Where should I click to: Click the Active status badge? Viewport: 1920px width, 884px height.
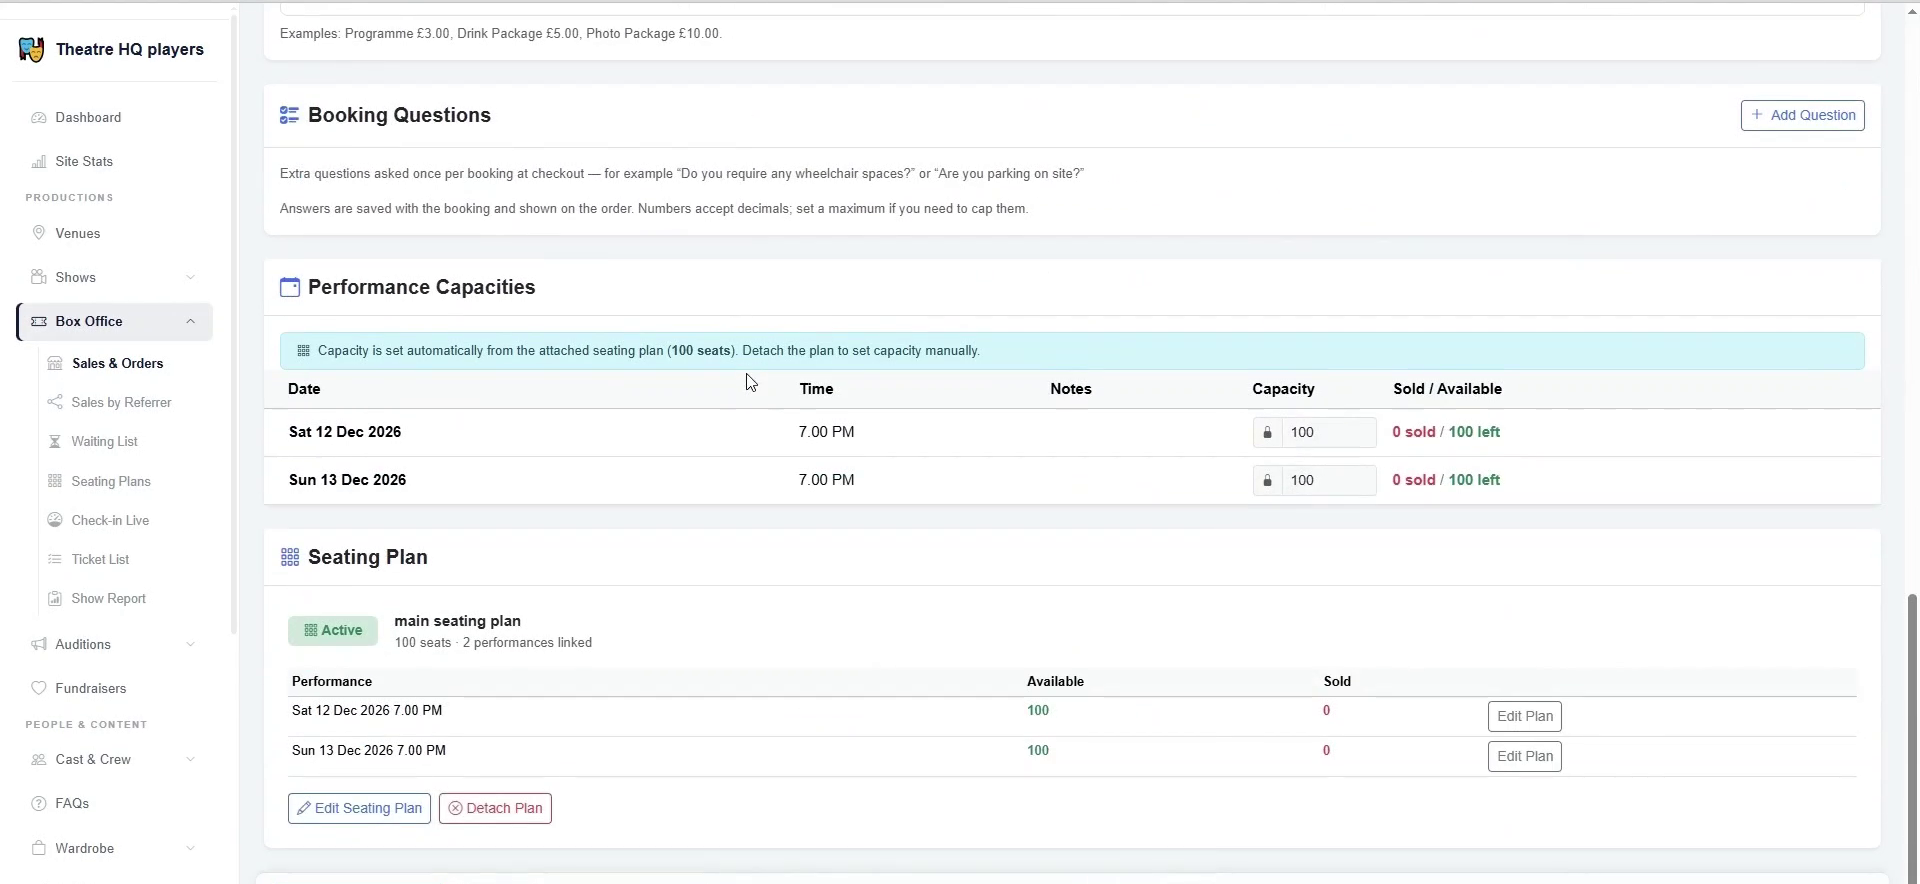point(333,630)
